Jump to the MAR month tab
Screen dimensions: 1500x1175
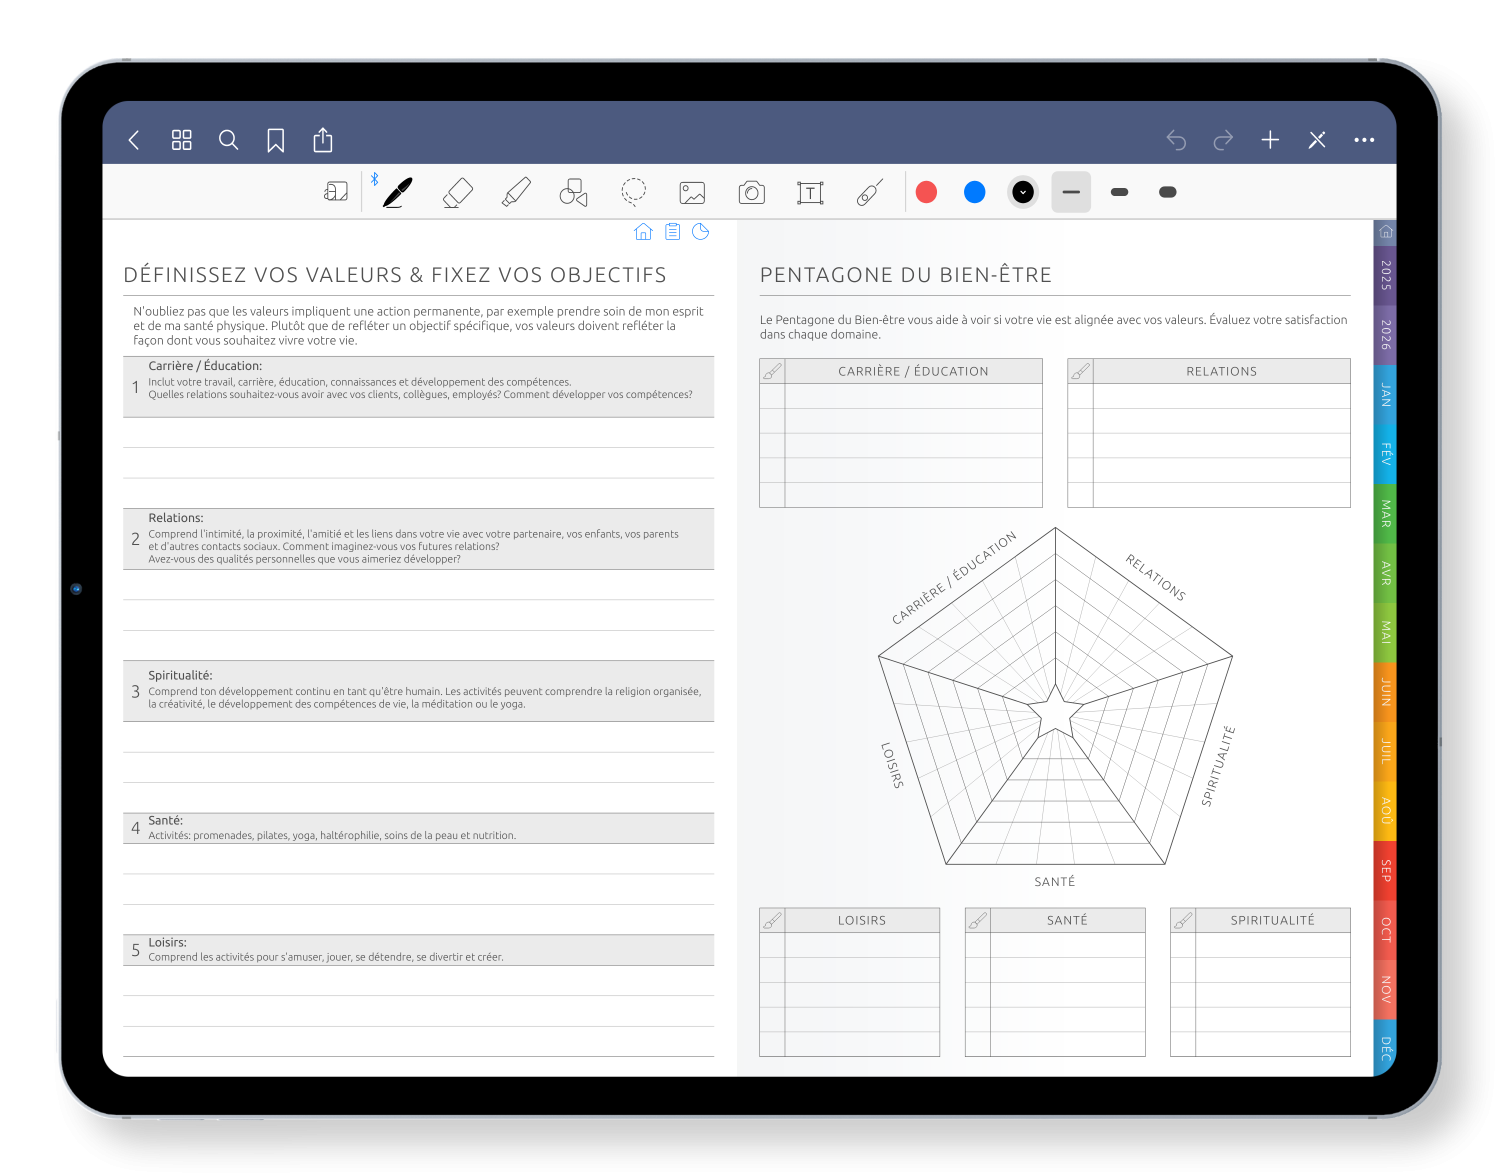(1385, 514)
